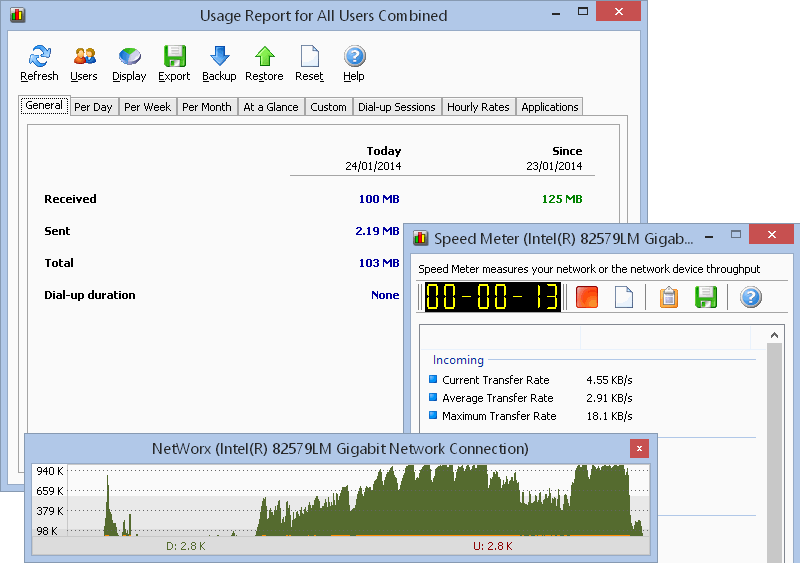Select the General tab
The width and height of the screenshot is (800, 563).
[44, 106]
